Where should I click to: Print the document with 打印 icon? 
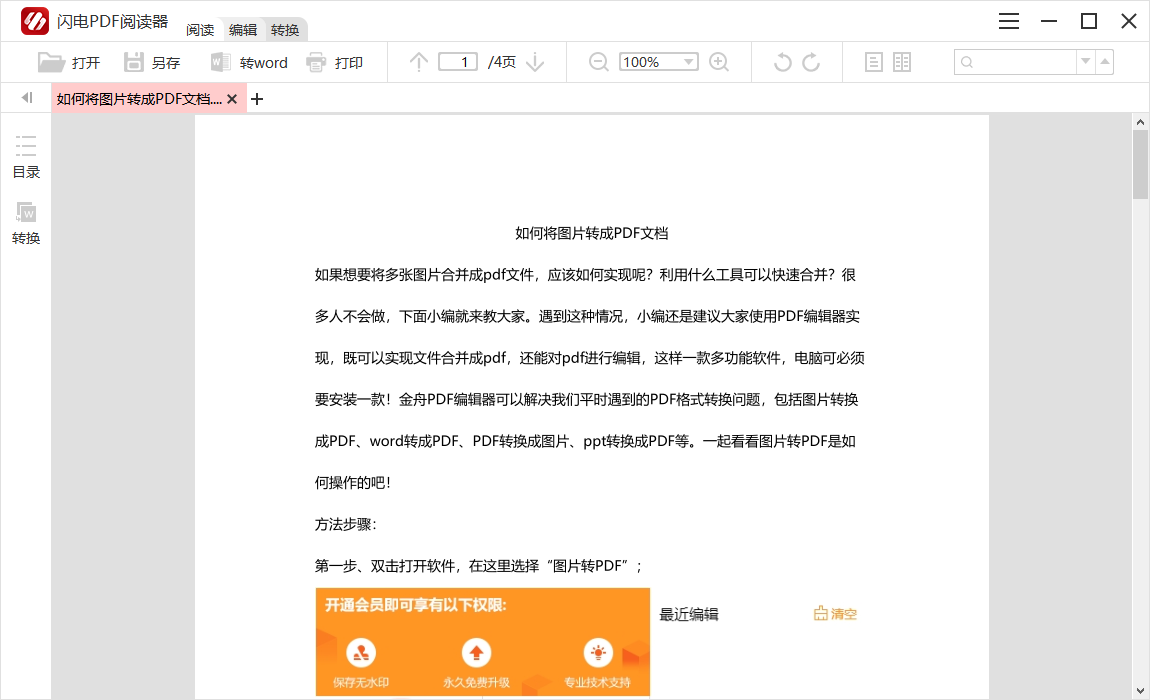click(316, 62)
